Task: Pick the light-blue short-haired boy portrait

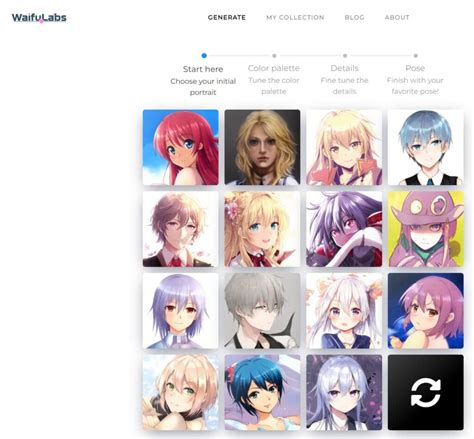Action: (x=425, y=147)
